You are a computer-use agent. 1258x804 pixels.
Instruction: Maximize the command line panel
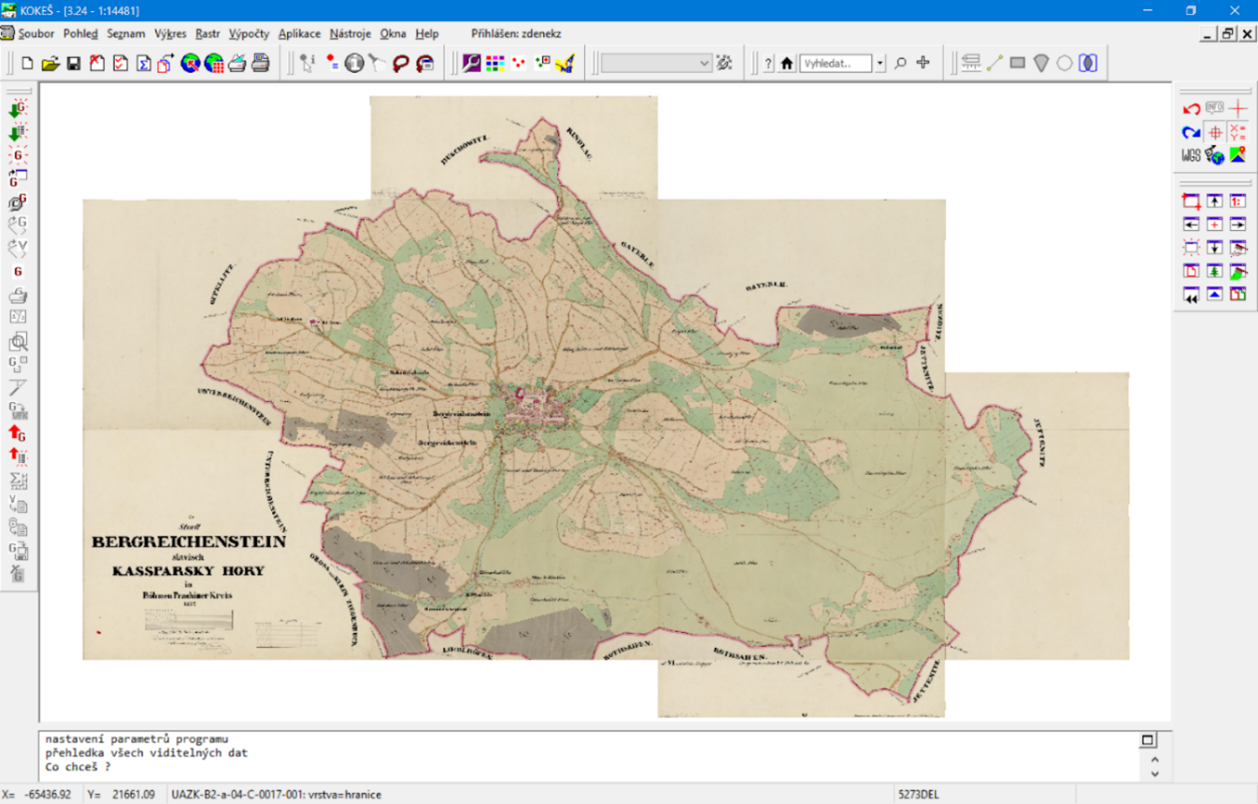point(1148,740)
